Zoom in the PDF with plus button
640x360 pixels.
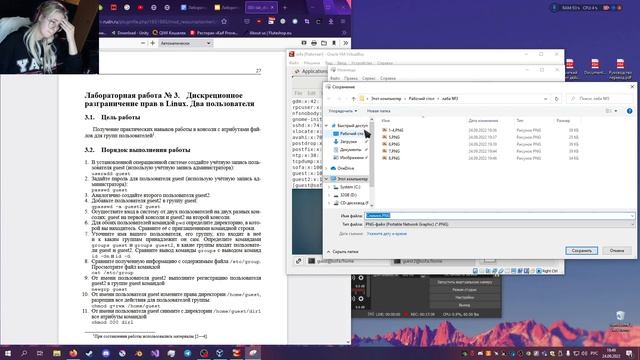pyautogui.click(x=153, y=43)
